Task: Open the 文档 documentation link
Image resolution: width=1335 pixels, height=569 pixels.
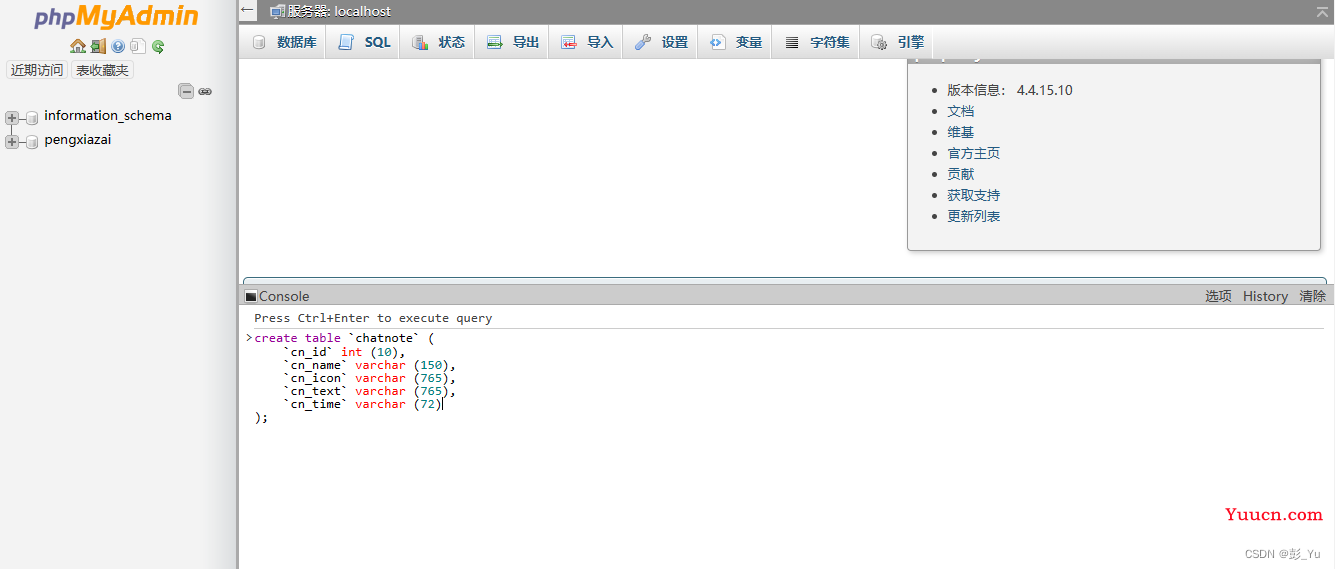Action: [961, 111]
